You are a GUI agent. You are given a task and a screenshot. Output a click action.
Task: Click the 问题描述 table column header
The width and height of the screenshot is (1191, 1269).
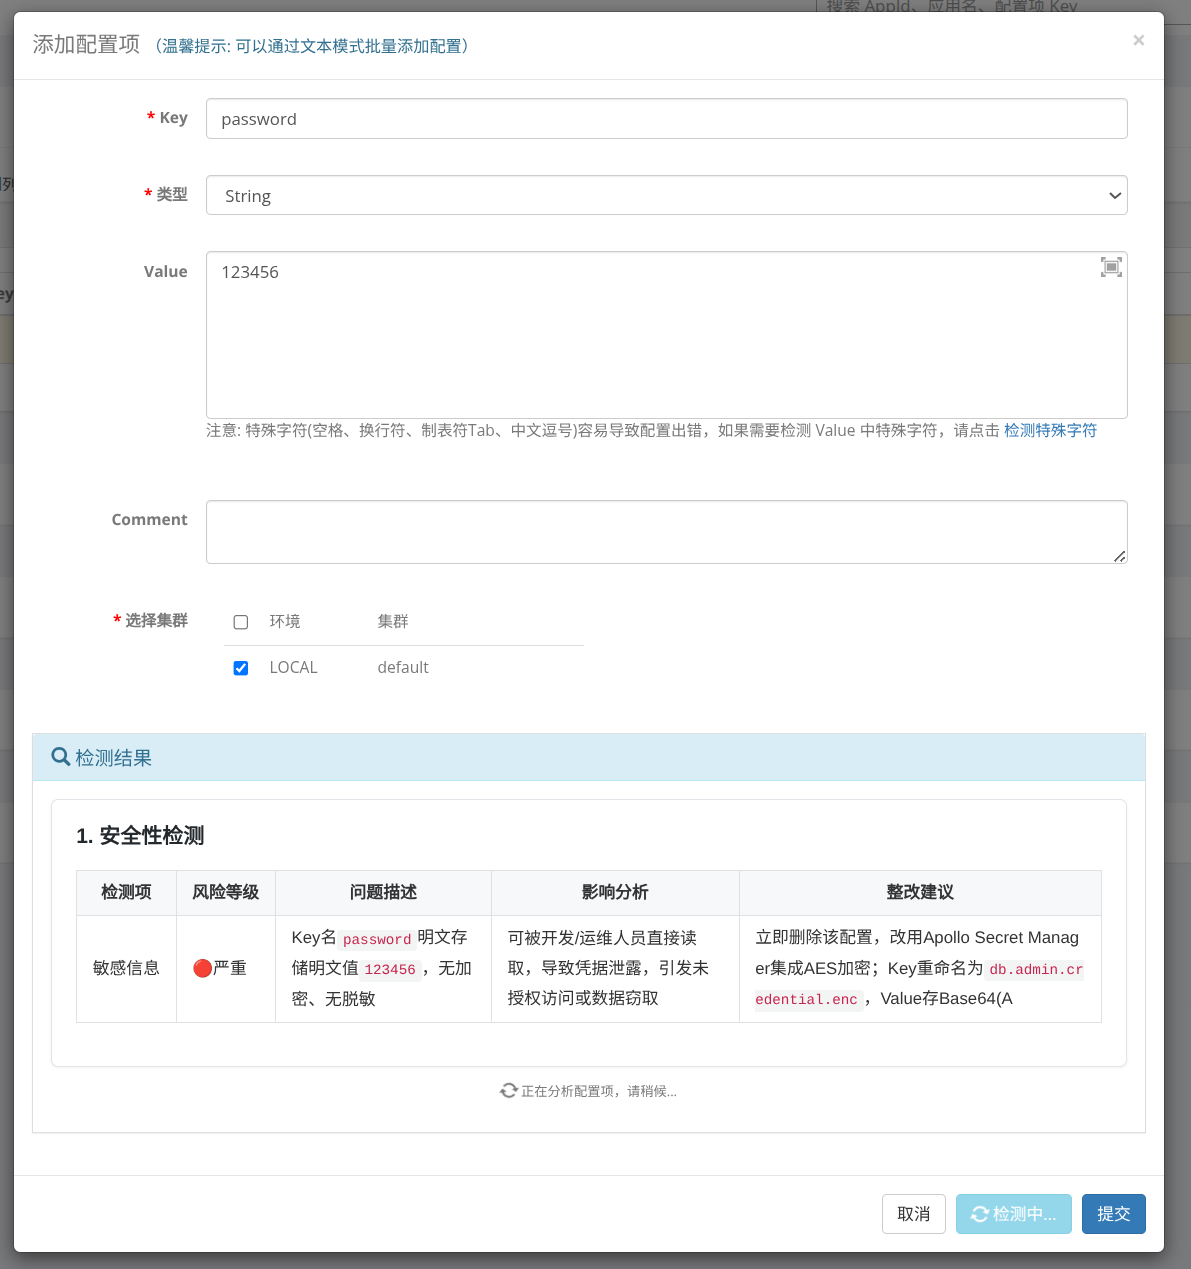[383, 892]
